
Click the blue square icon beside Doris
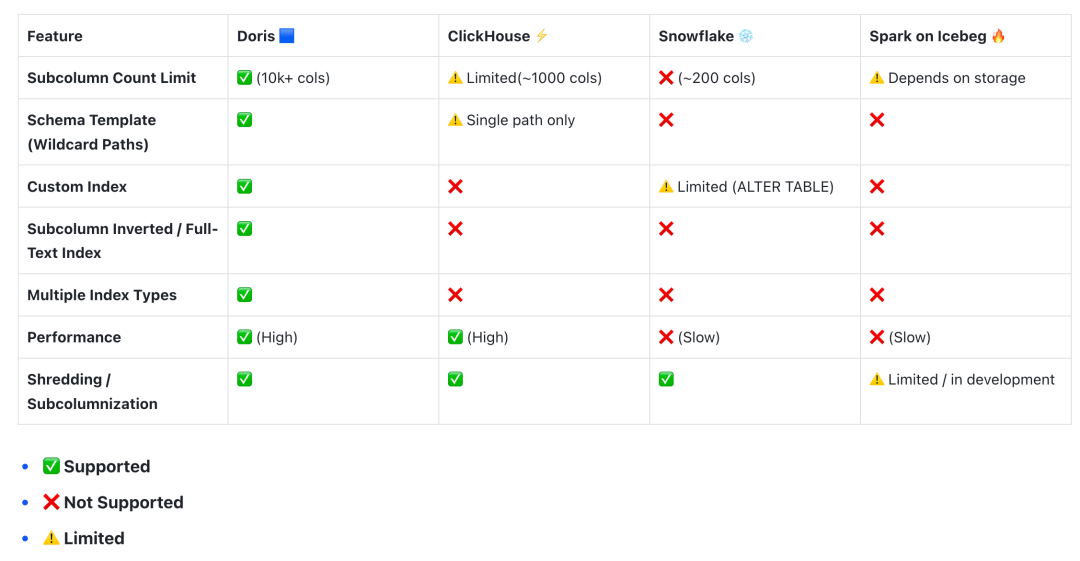pyautogui.click(x=287, y=36)
